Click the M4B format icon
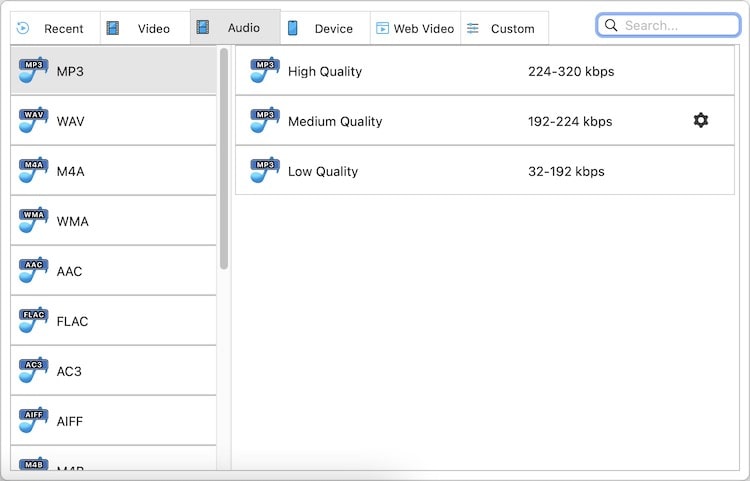 (x=33, y=463)
